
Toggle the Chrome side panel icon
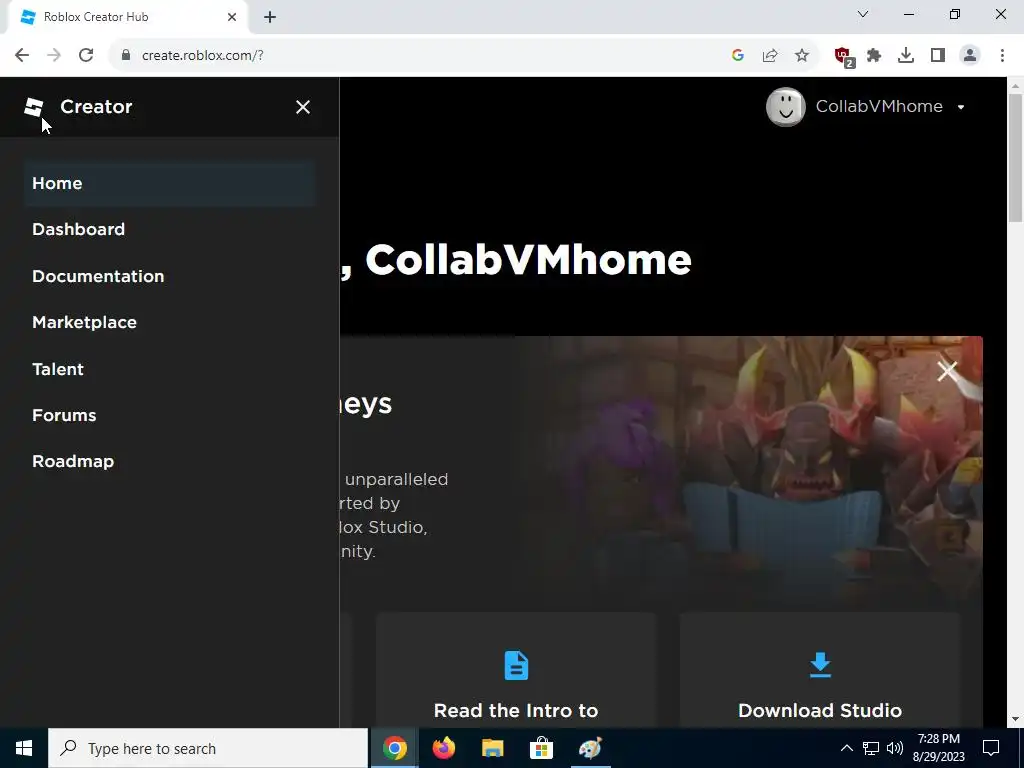point(938,56)
